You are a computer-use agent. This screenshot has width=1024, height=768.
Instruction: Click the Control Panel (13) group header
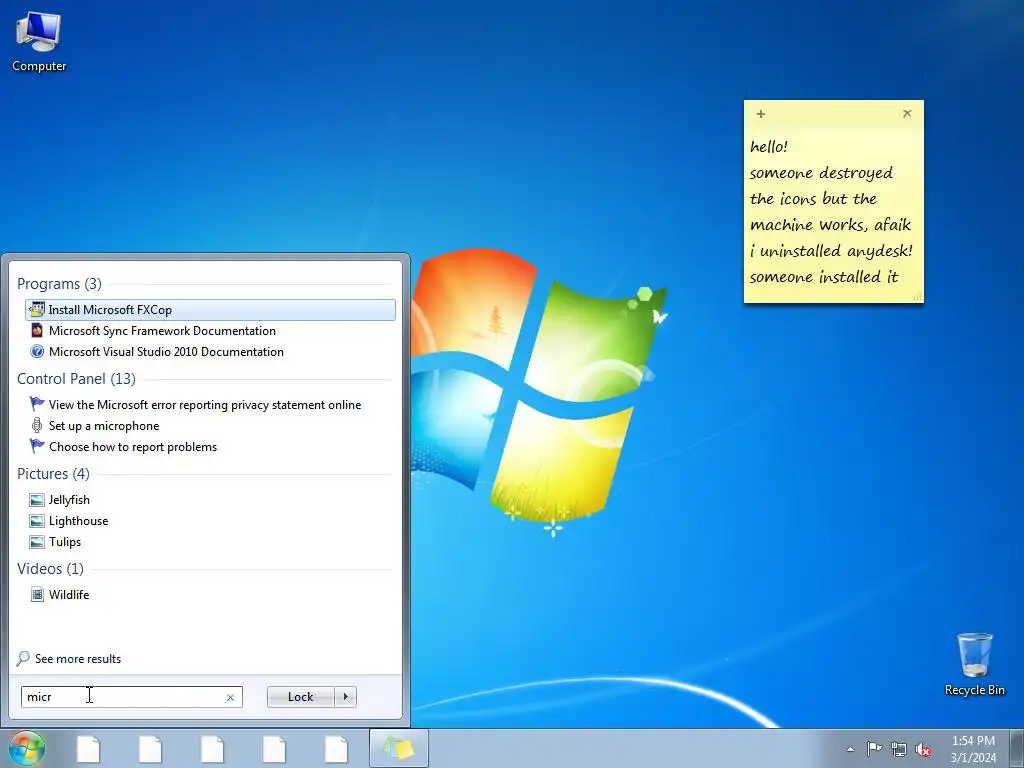[76, 379]
